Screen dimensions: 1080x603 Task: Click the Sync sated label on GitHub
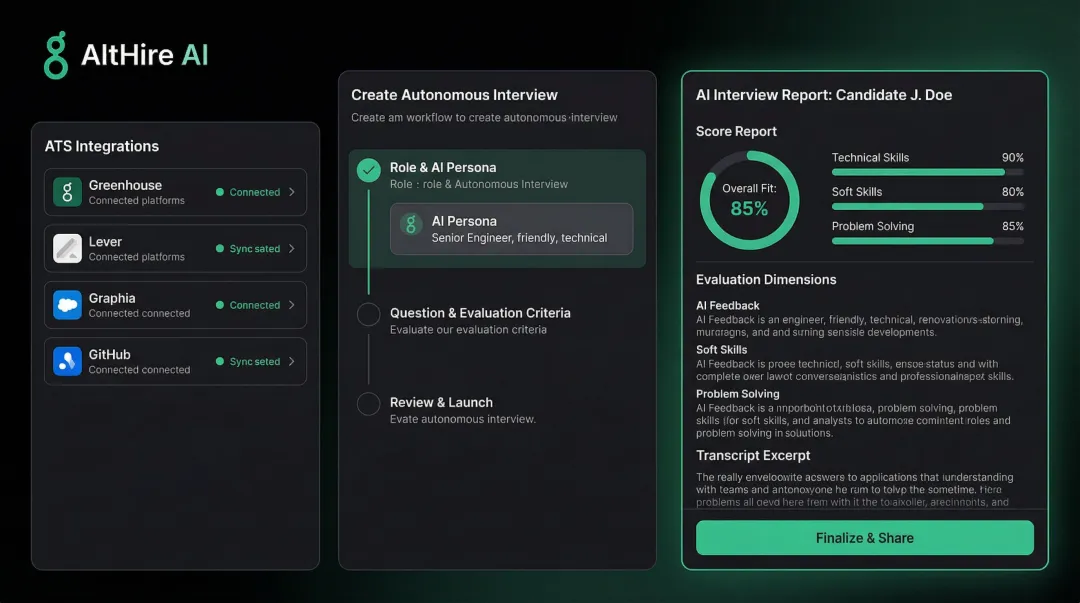pos(255,360)
